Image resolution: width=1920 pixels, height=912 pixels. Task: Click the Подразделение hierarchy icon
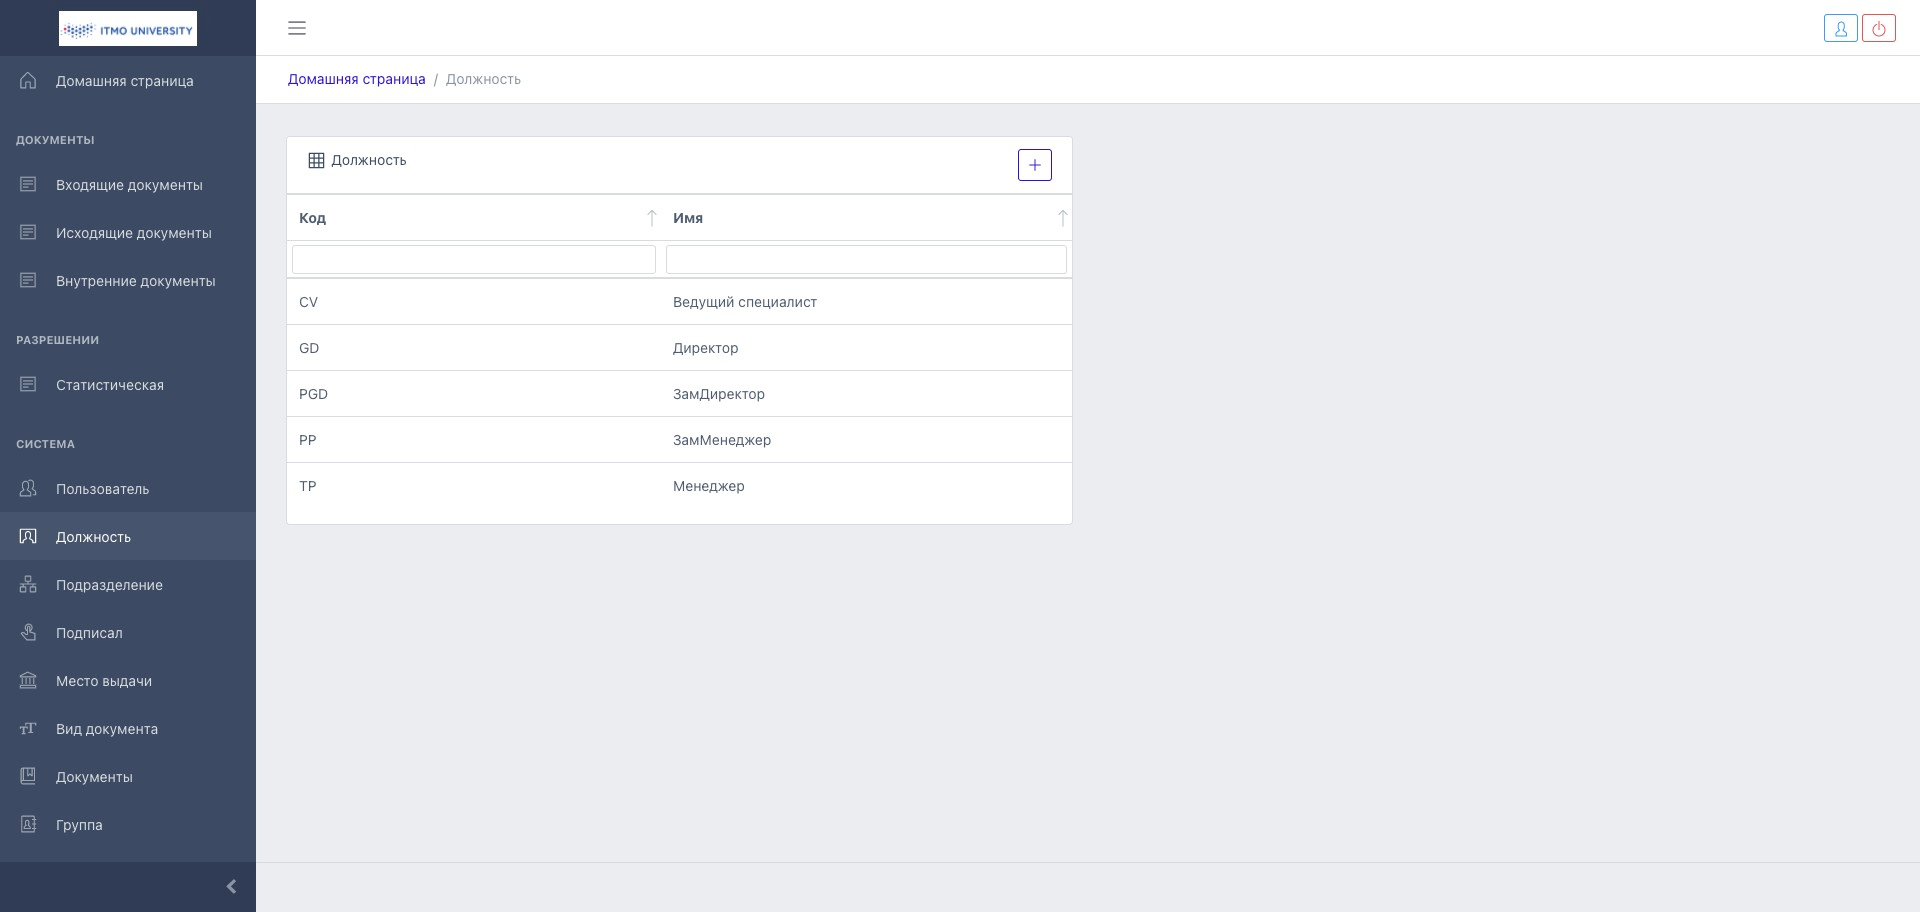(x=28, y=585)
